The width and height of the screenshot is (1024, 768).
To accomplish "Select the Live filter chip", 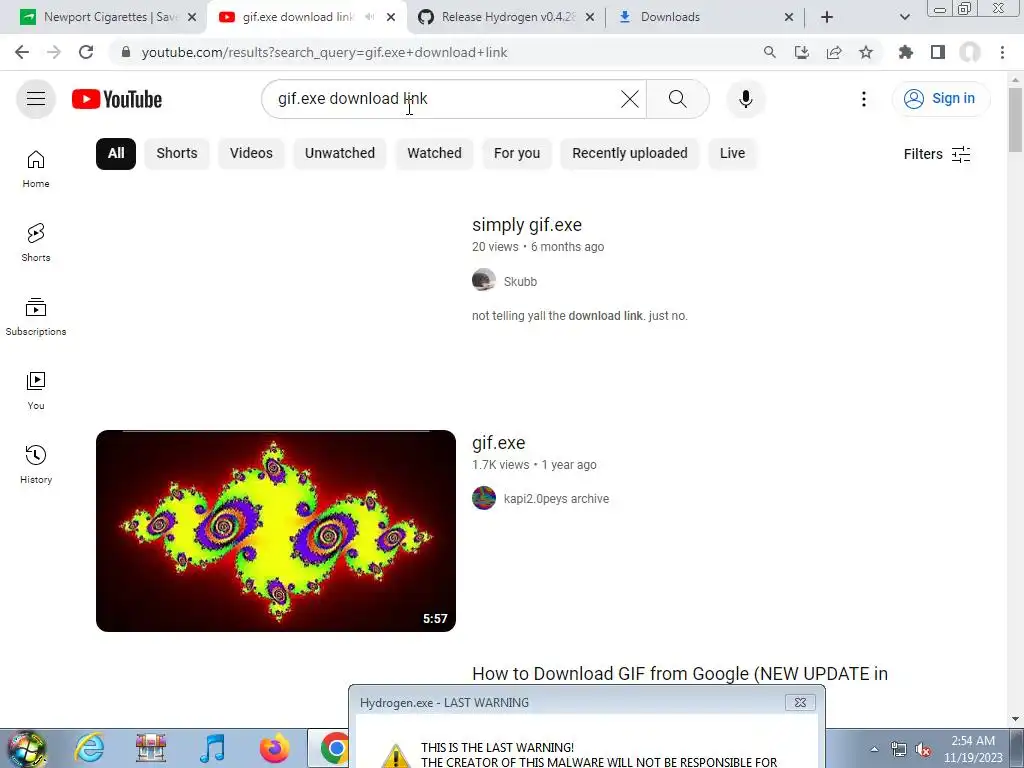I will 732,153.
